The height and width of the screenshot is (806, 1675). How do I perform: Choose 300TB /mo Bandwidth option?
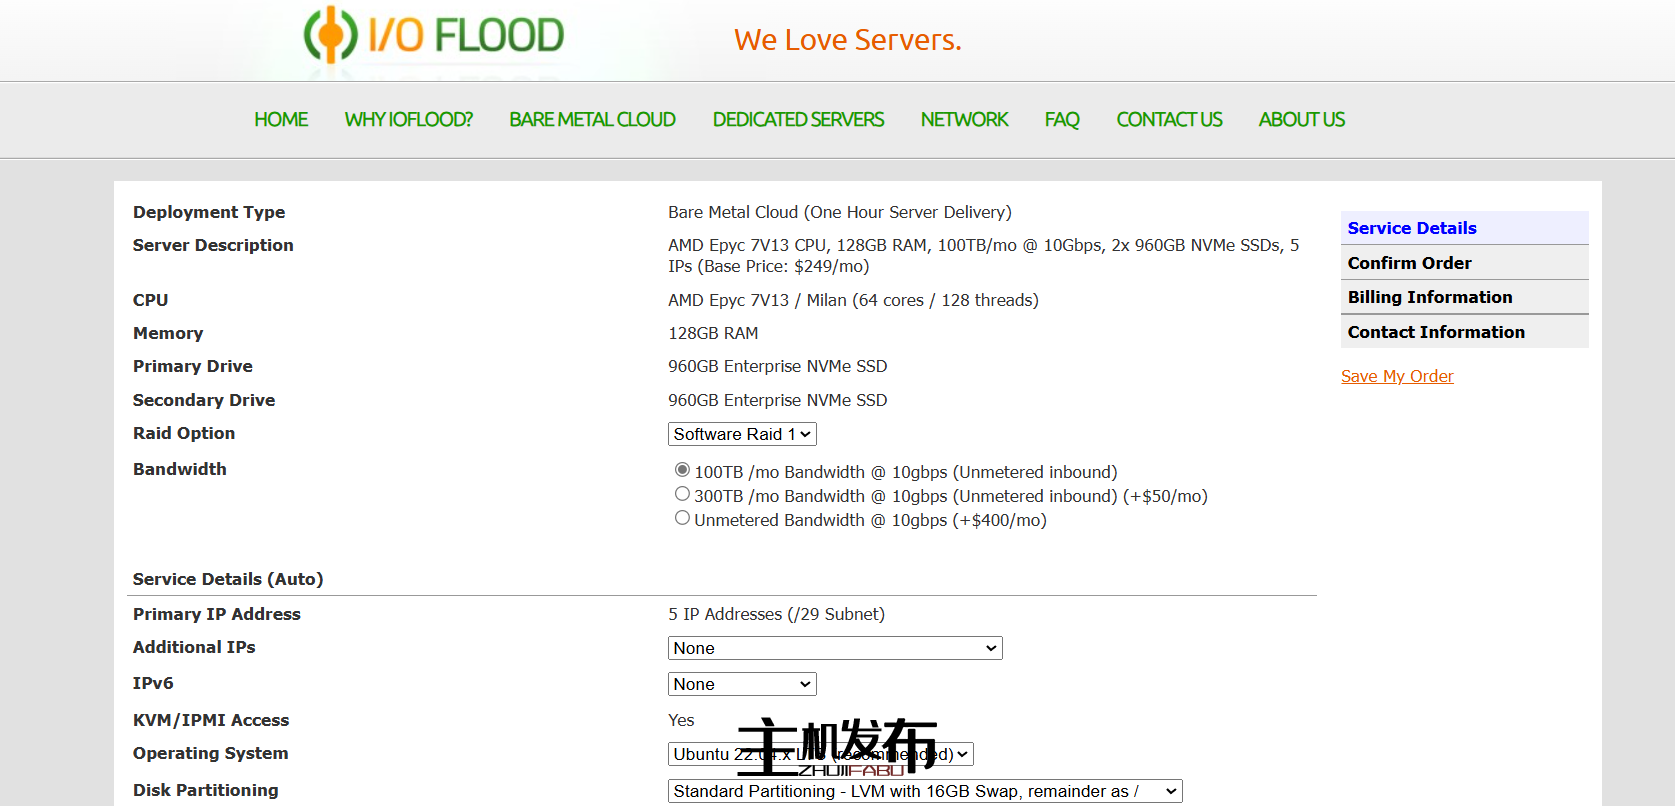point(682,494)
